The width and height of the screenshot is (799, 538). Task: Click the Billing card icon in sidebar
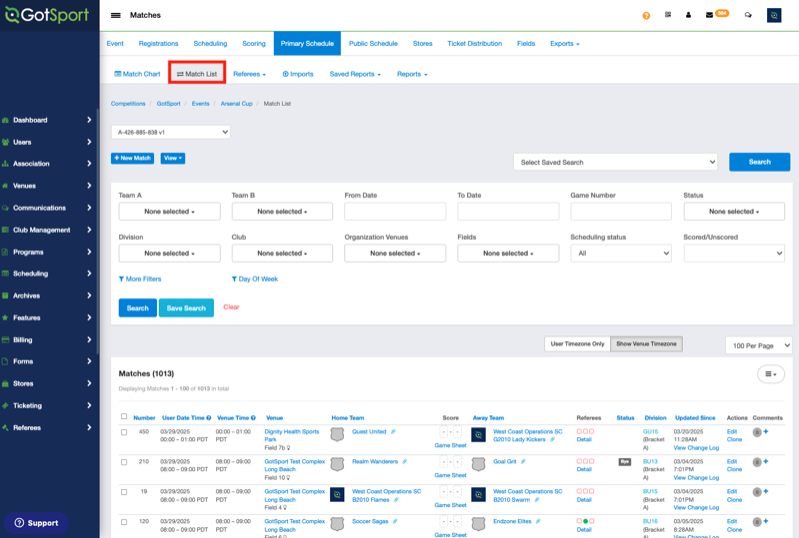[5, 339]
